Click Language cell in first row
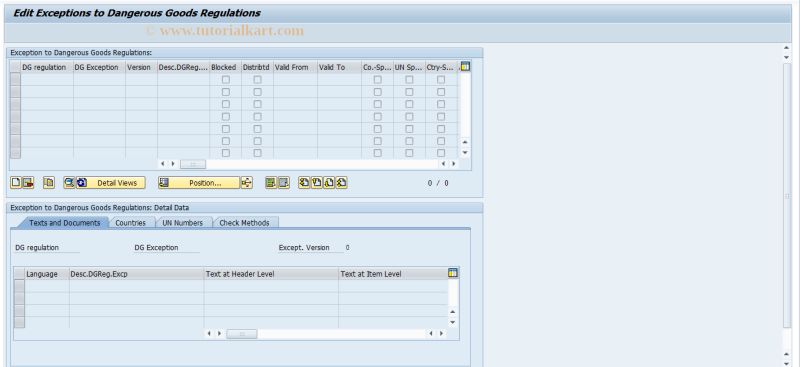 [47, 286]
